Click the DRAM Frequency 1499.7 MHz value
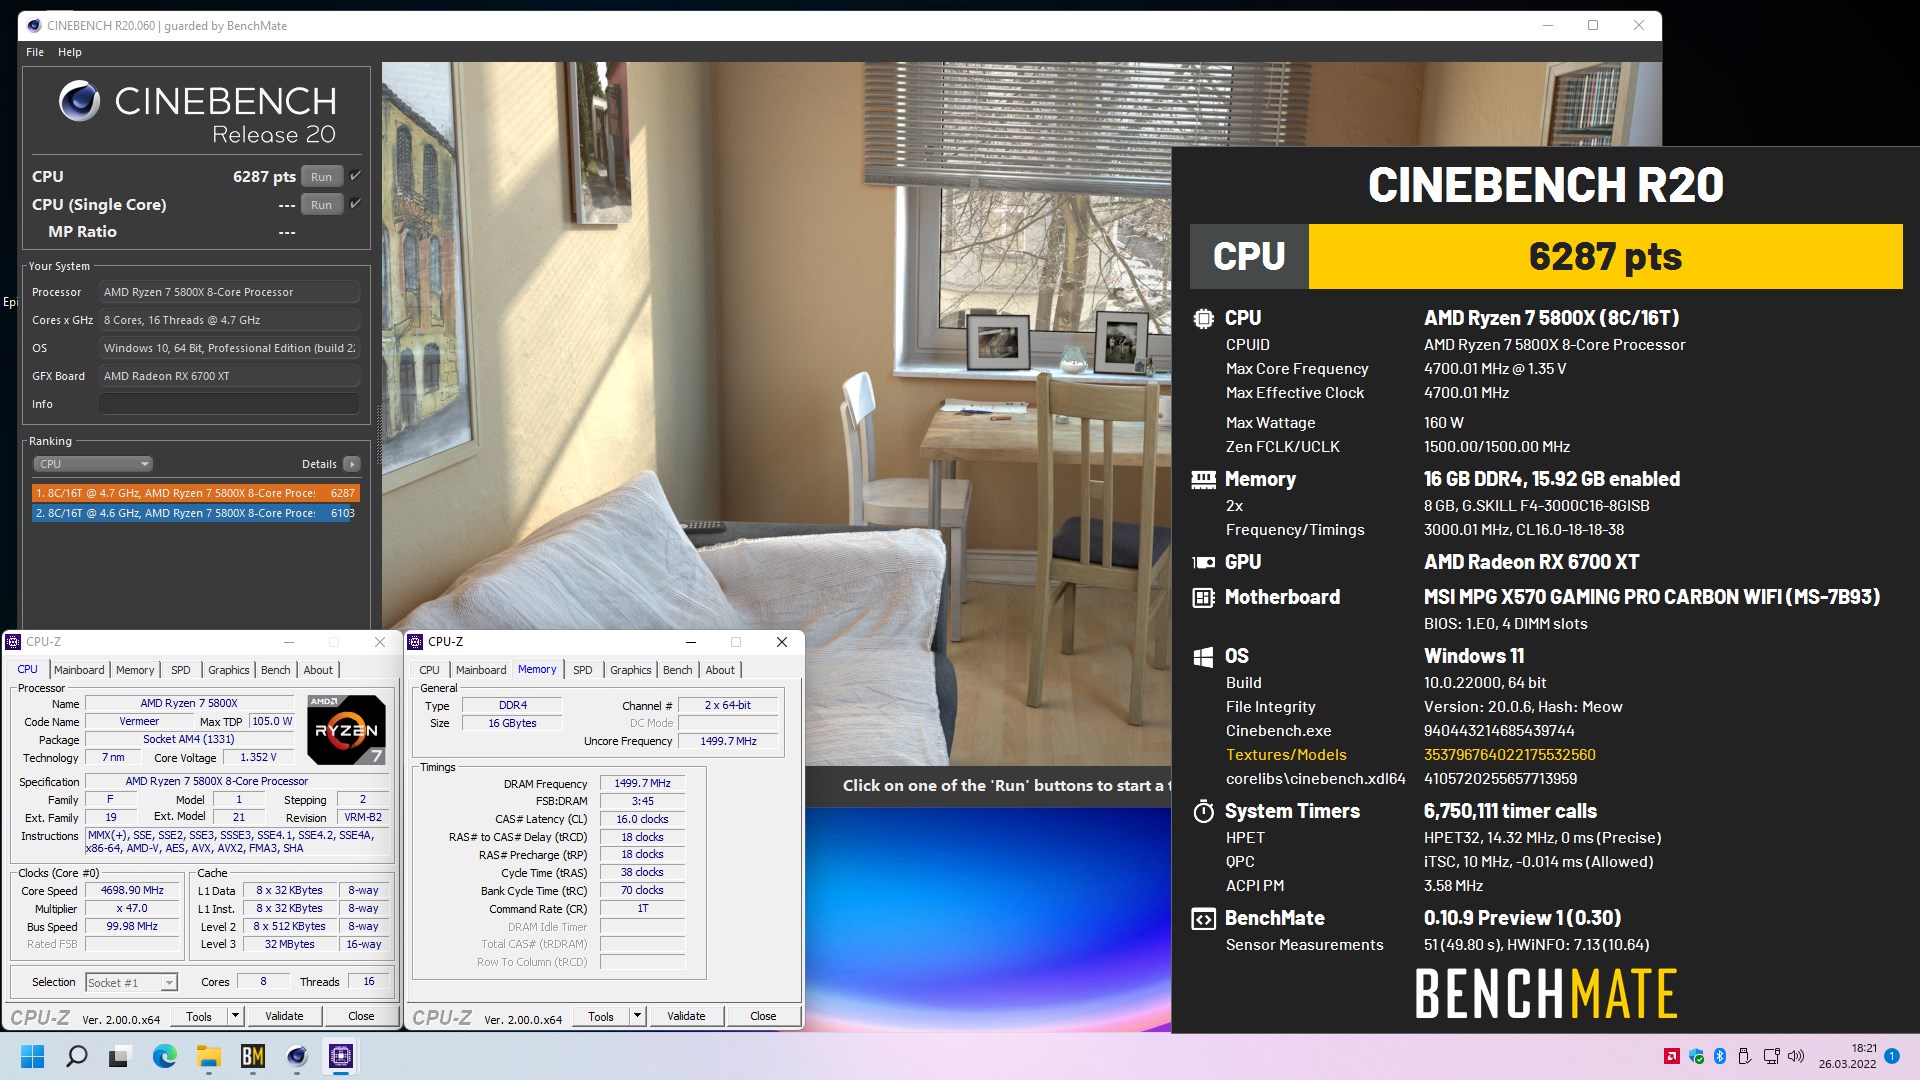 point(642,783)
